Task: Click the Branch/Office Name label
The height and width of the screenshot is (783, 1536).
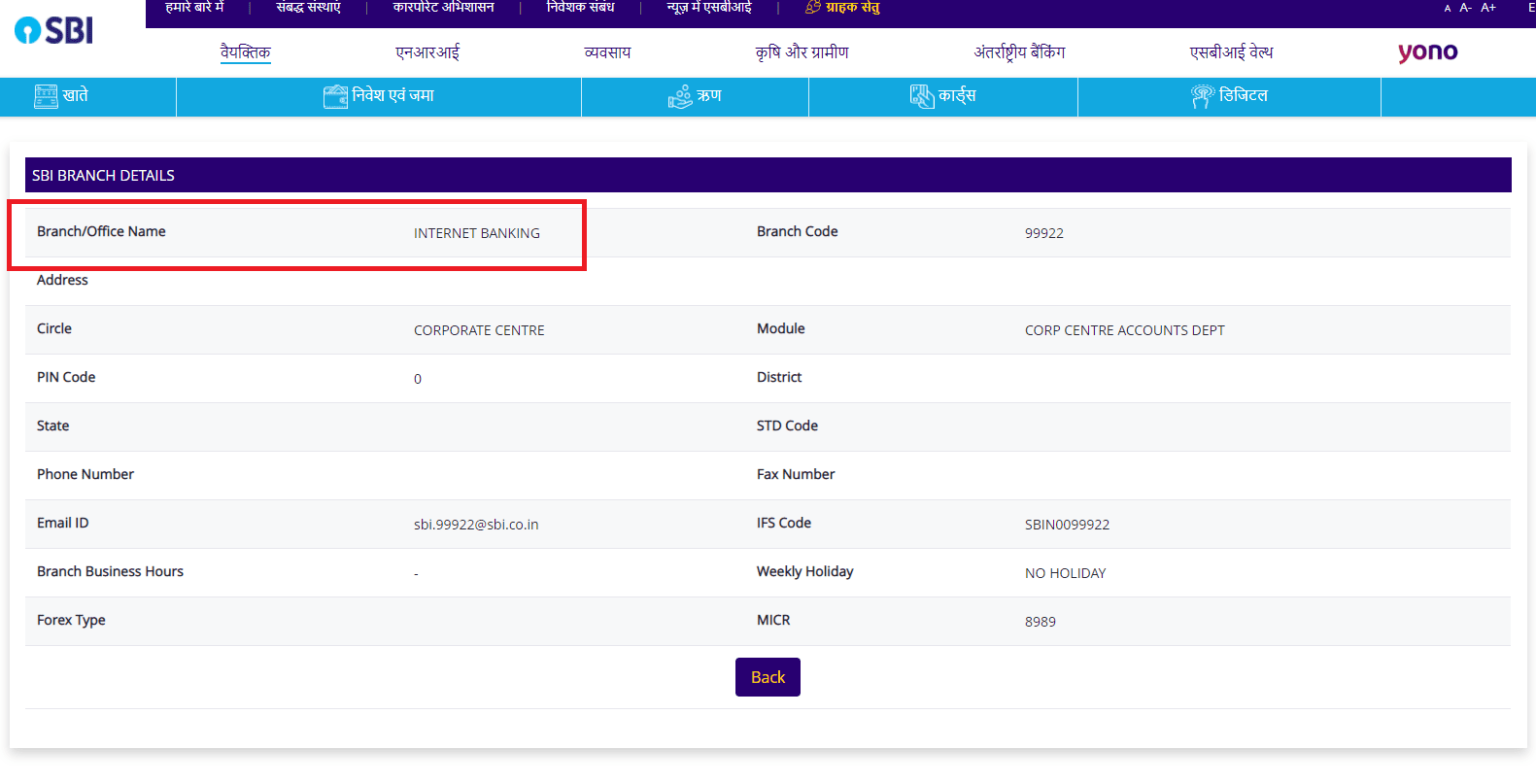Action: (x=101, y=231)
